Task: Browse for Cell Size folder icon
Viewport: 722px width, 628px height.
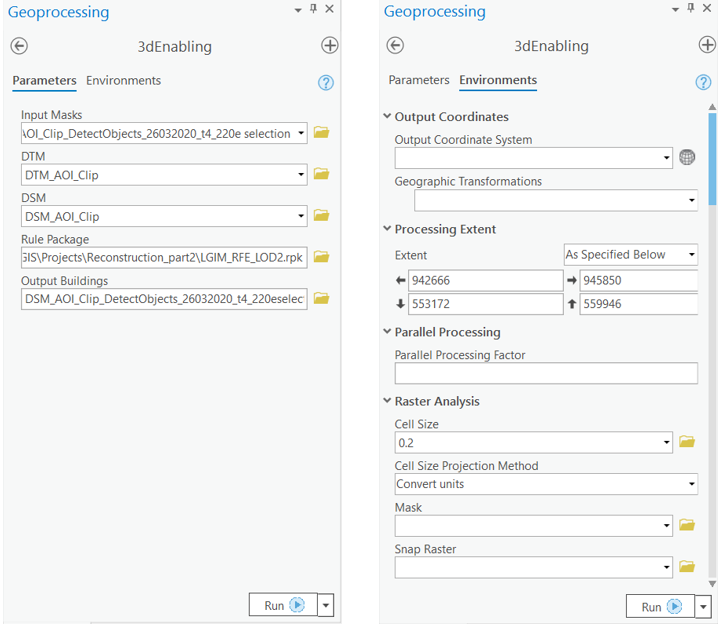Action: pos(687,442)
